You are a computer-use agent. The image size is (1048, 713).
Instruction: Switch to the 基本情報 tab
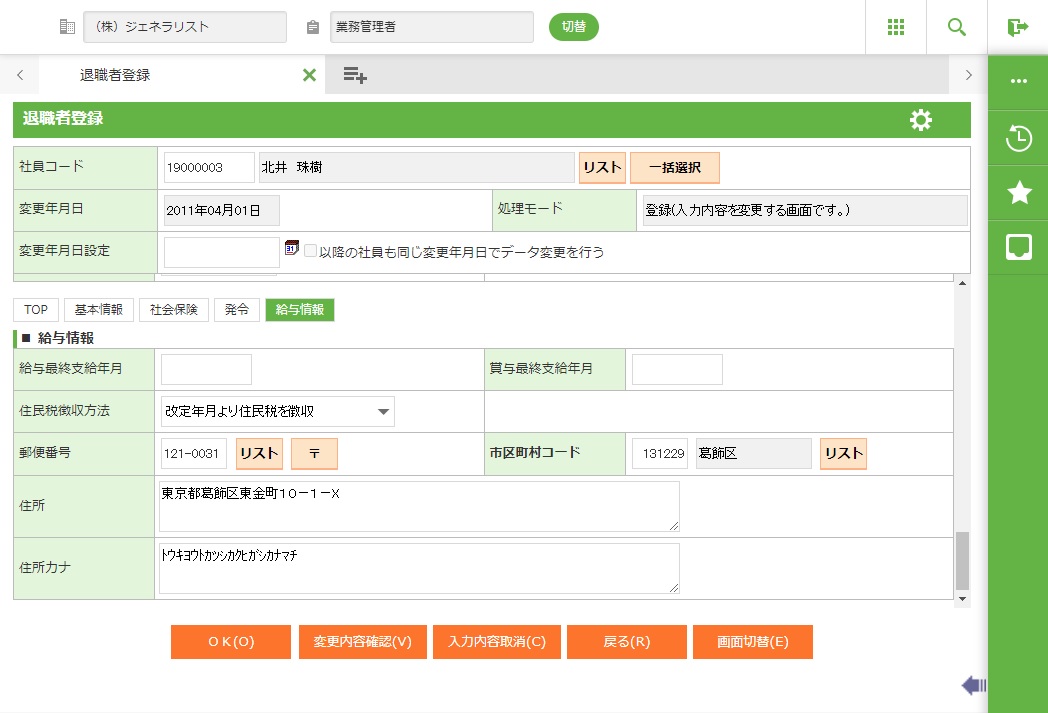(98, 310)
